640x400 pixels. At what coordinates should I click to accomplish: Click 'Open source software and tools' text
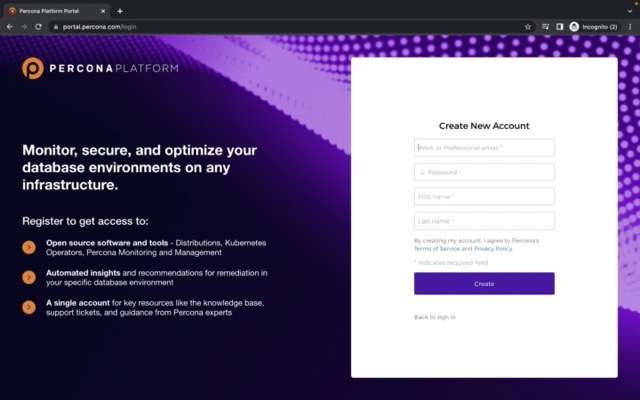click(x=107, y=243)
